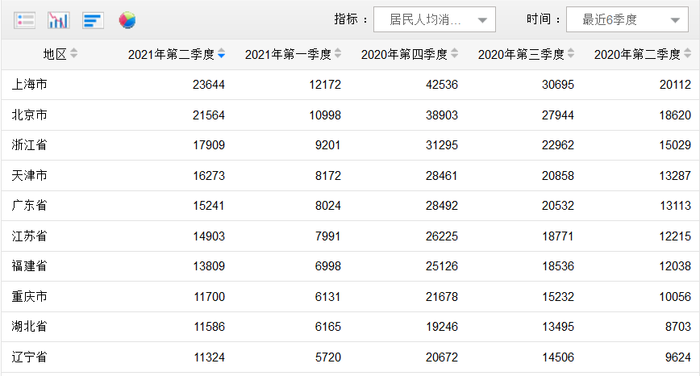Expand the 最近6季度 dropdown arrow

tap(675, 20)
